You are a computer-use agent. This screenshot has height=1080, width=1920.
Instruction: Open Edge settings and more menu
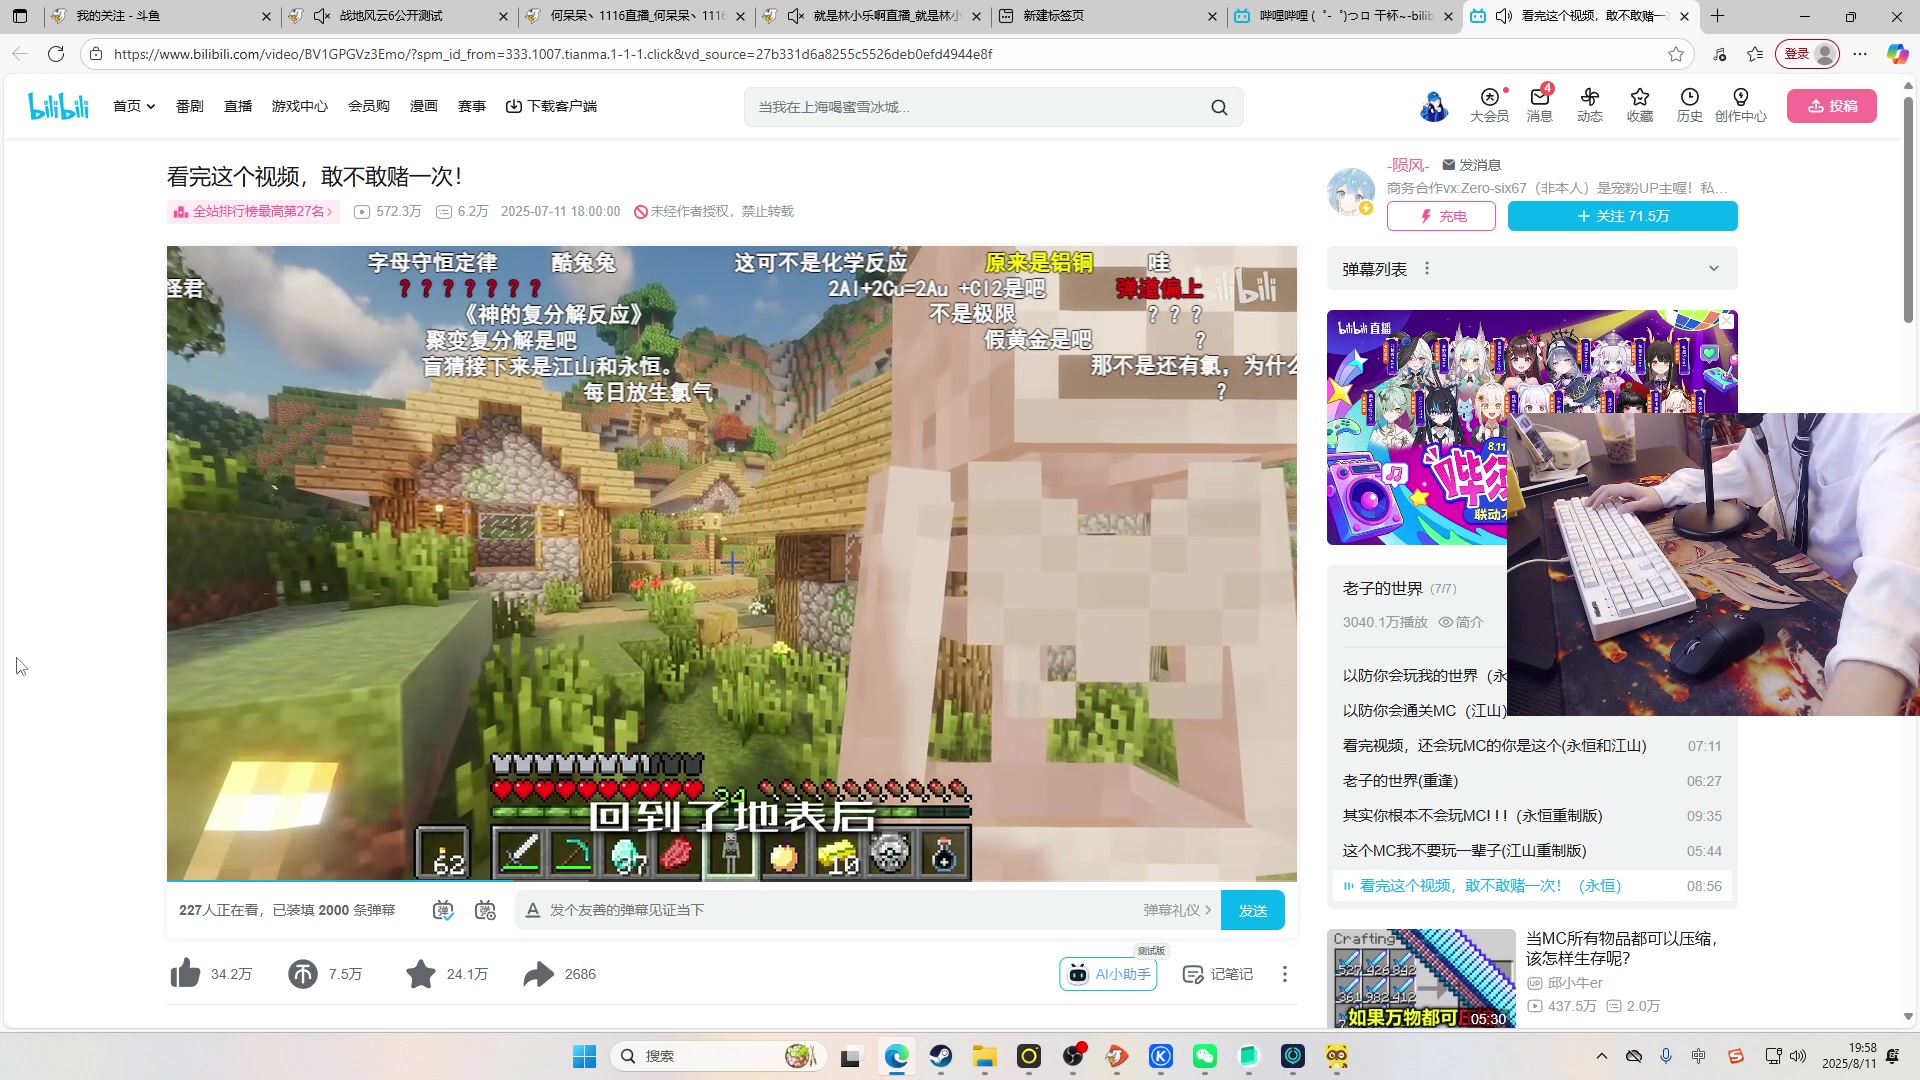click(x=1860, y=54)
